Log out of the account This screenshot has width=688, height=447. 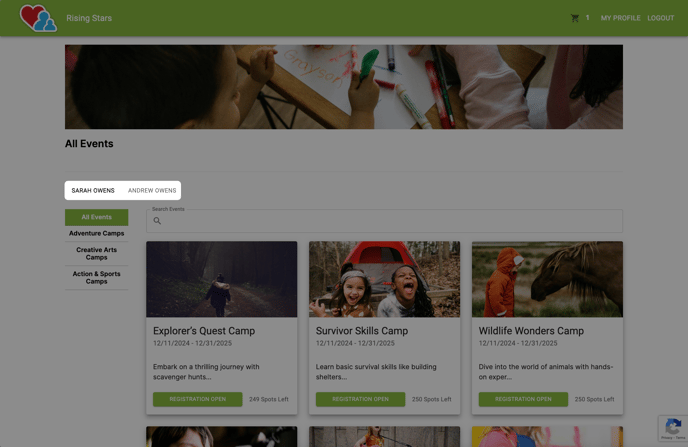click(660, 18)
